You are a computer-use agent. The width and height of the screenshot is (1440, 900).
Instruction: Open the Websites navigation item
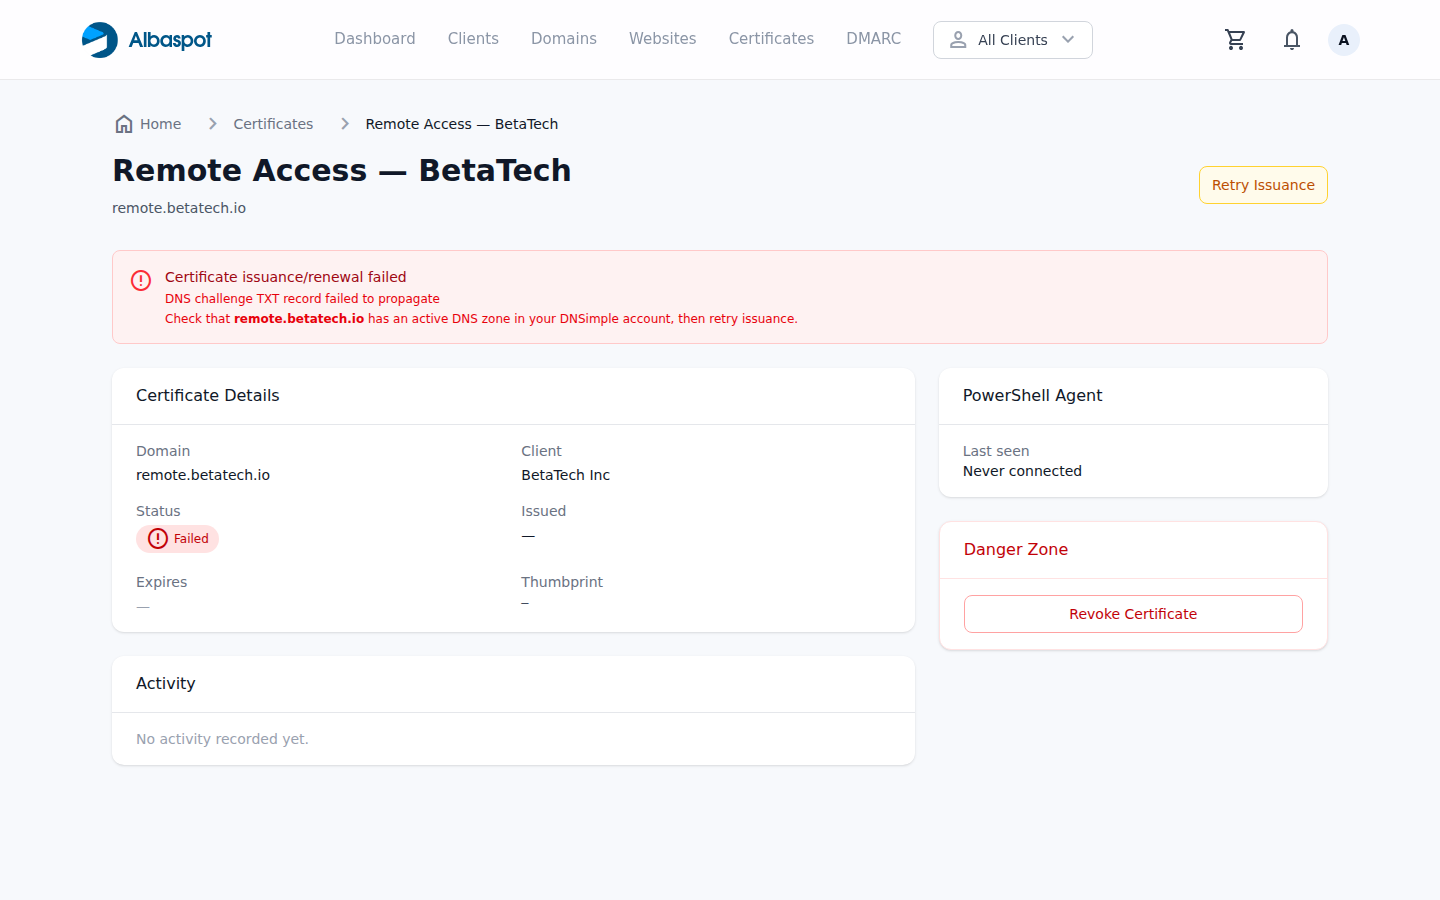[662, 39]
